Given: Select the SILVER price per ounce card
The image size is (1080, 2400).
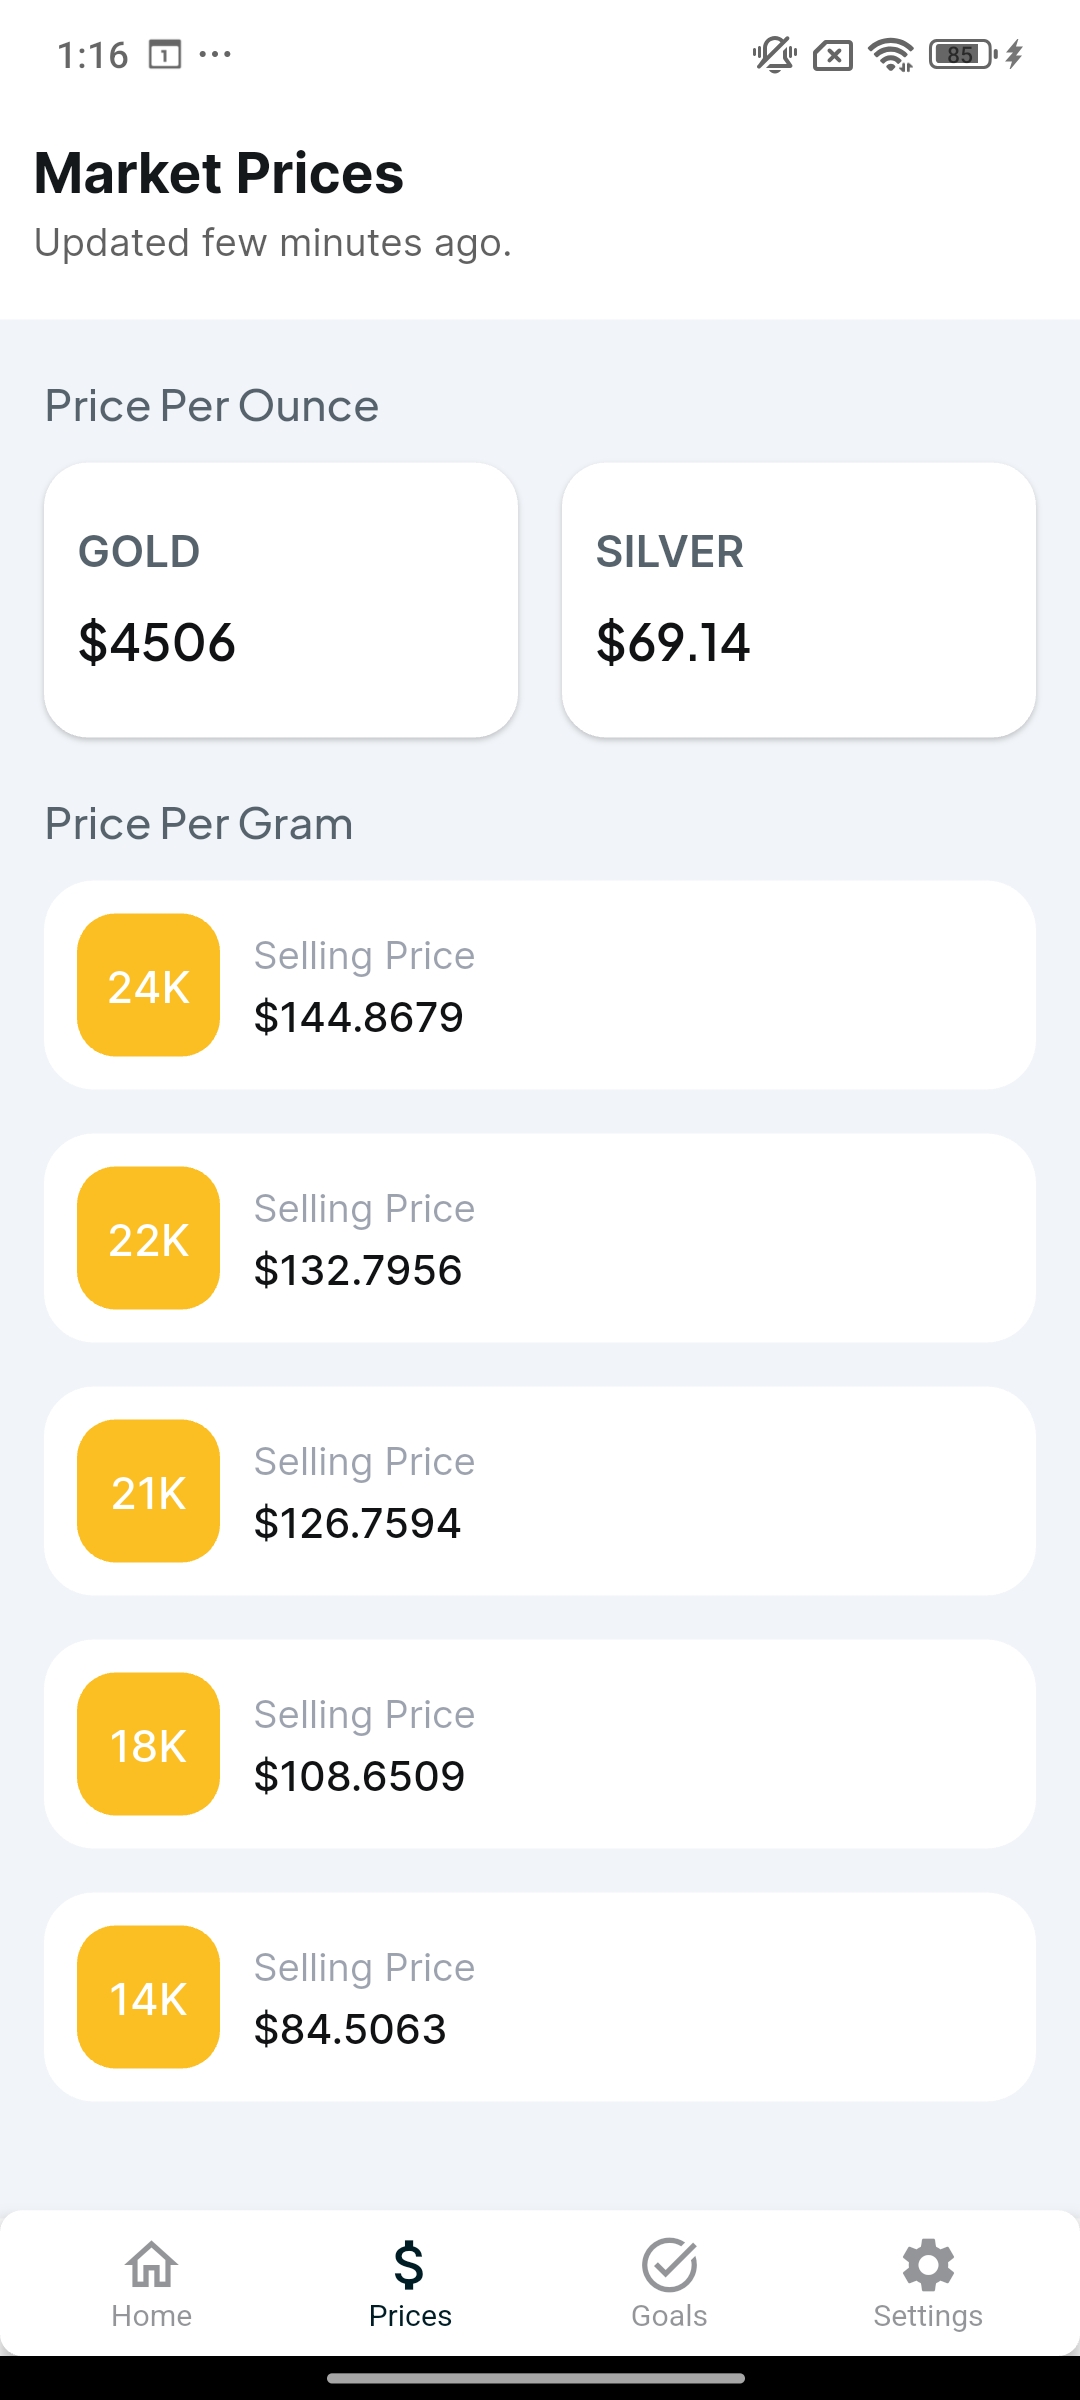Looking at the screenshot, I should point(798,600).
